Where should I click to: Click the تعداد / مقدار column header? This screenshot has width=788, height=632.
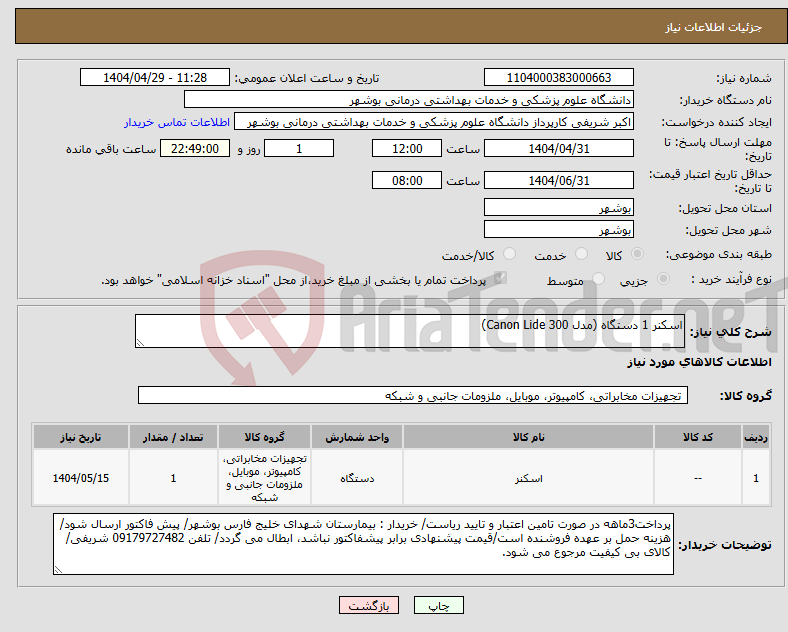coord(173,437)
